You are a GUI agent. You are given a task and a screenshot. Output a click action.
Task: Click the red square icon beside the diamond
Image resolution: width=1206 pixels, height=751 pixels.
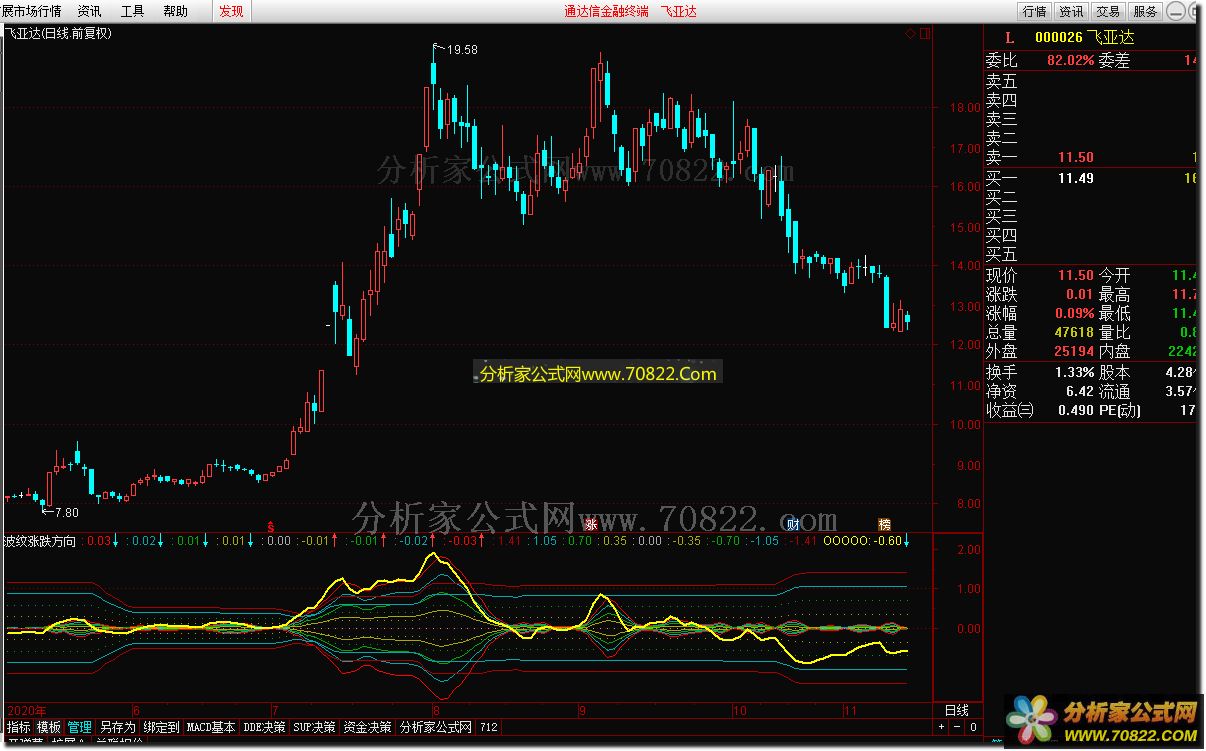tap(925, 33)
